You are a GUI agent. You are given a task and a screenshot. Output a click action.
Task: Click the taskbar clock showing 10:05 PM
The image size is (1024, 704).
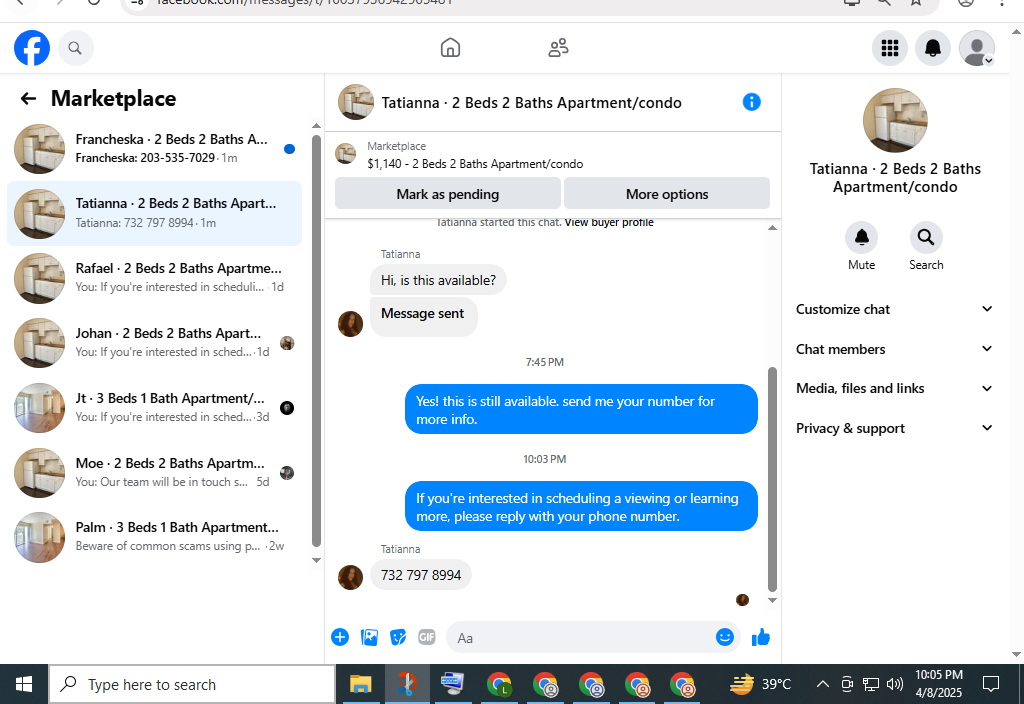pyautogui.click(x=938, y=684)
